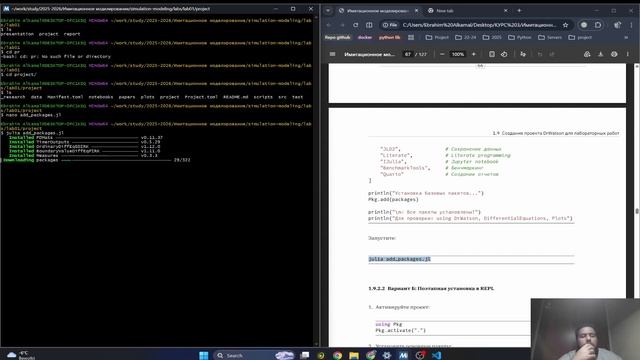Open the python lib bookmark
The height and width of the screenshot is (360, 640).
389,37
